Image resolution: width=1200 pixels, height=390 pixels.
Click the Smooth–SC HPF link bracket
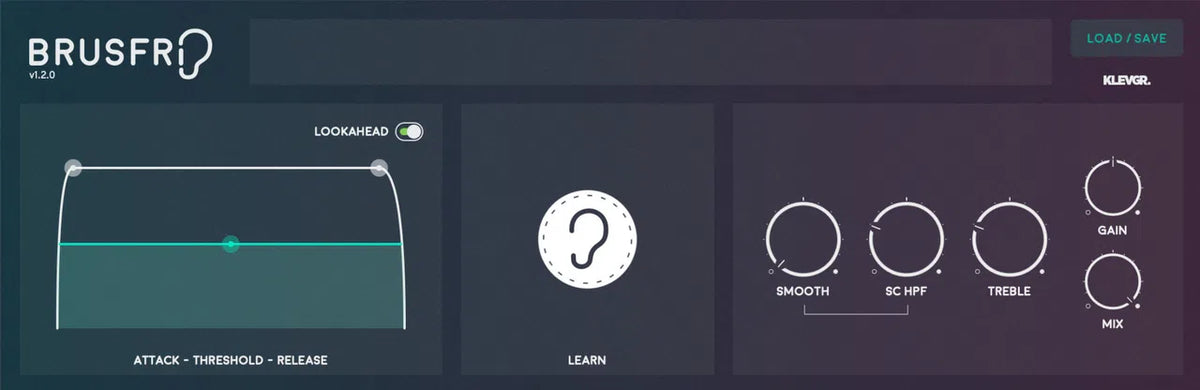[x=855, y=309]
